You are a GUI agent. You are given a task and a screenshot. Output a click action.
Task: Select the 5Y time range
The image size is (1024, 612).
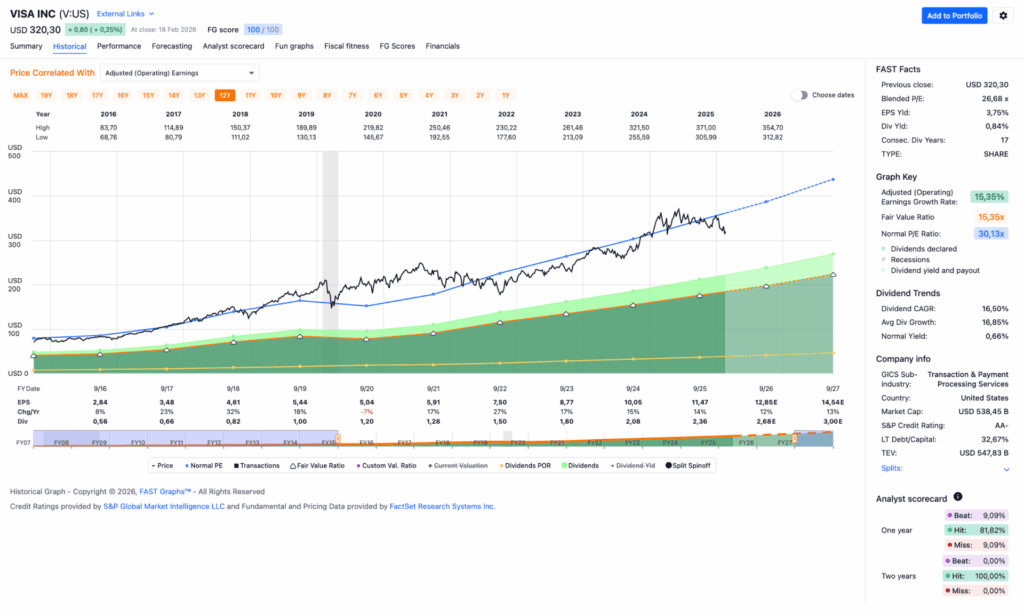[403, 95]
